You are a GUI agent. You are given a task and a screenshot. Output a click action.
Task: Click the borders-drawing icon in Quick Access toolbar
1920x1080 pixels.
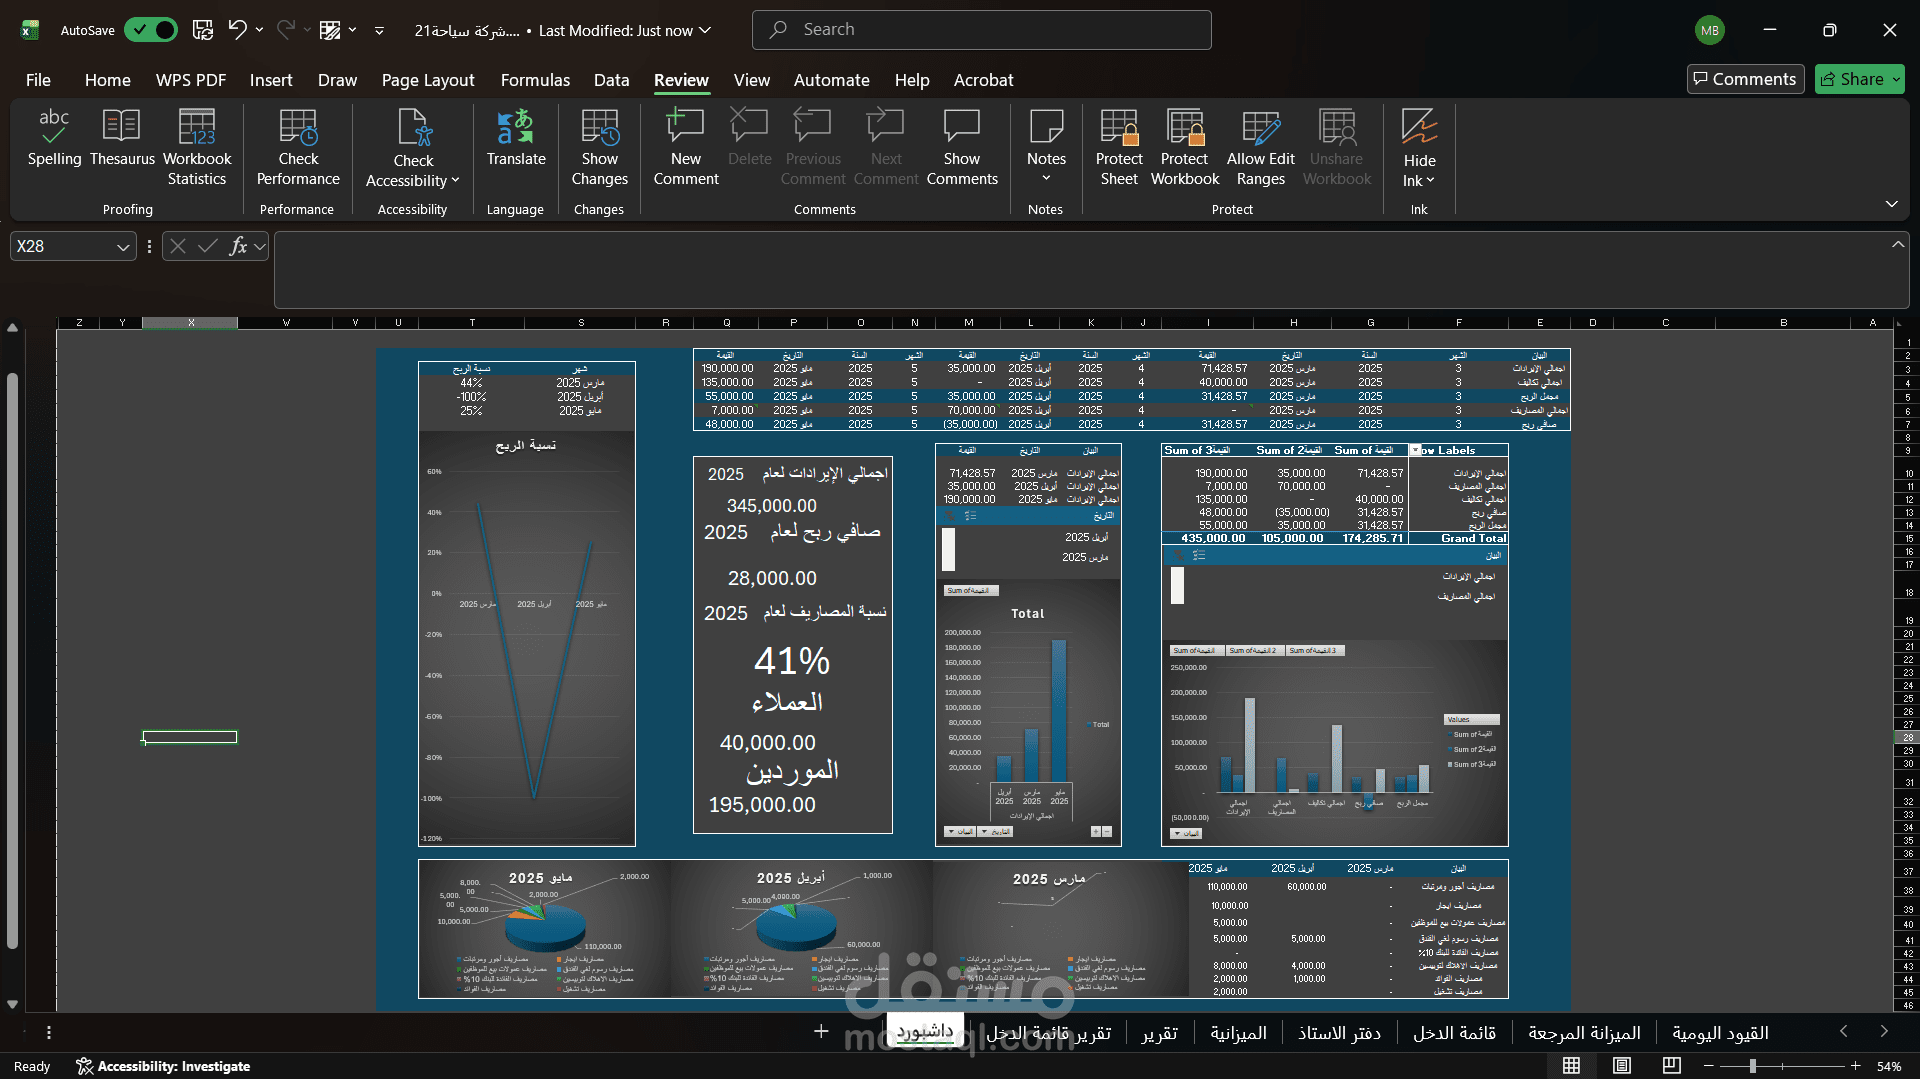click(x=330, y=30)
